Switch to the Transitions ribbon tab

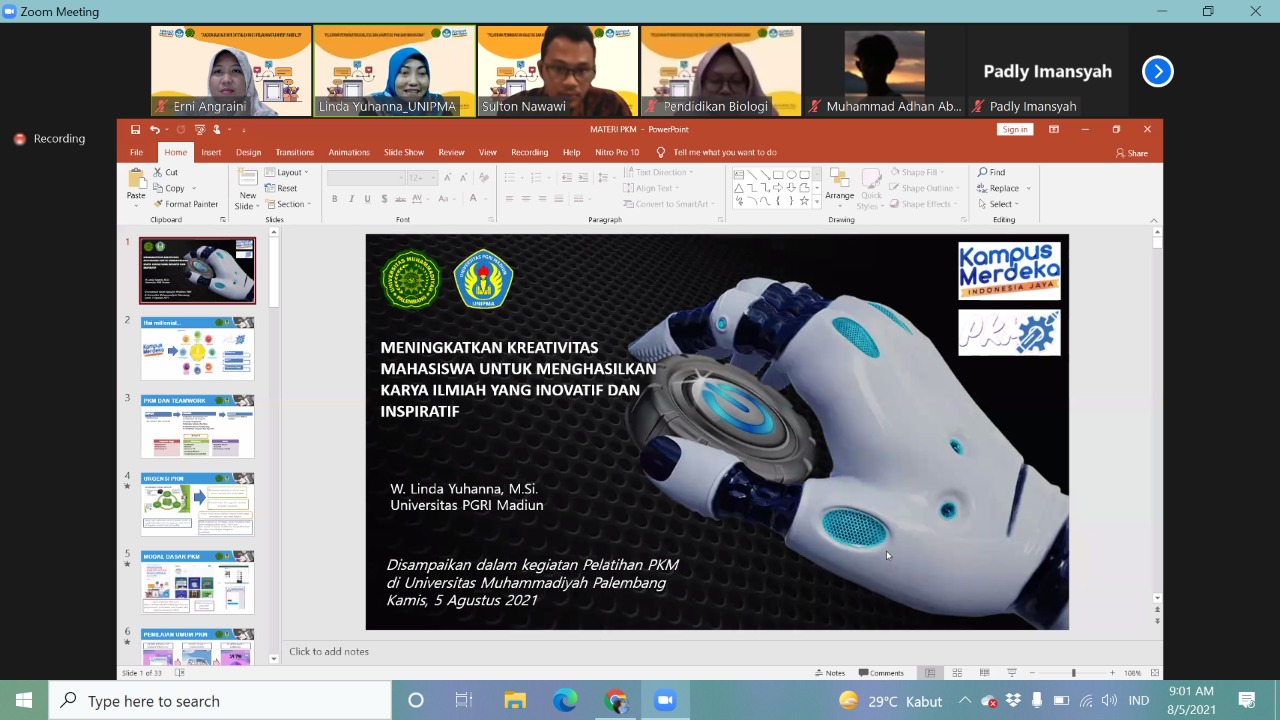pos(294,152)
